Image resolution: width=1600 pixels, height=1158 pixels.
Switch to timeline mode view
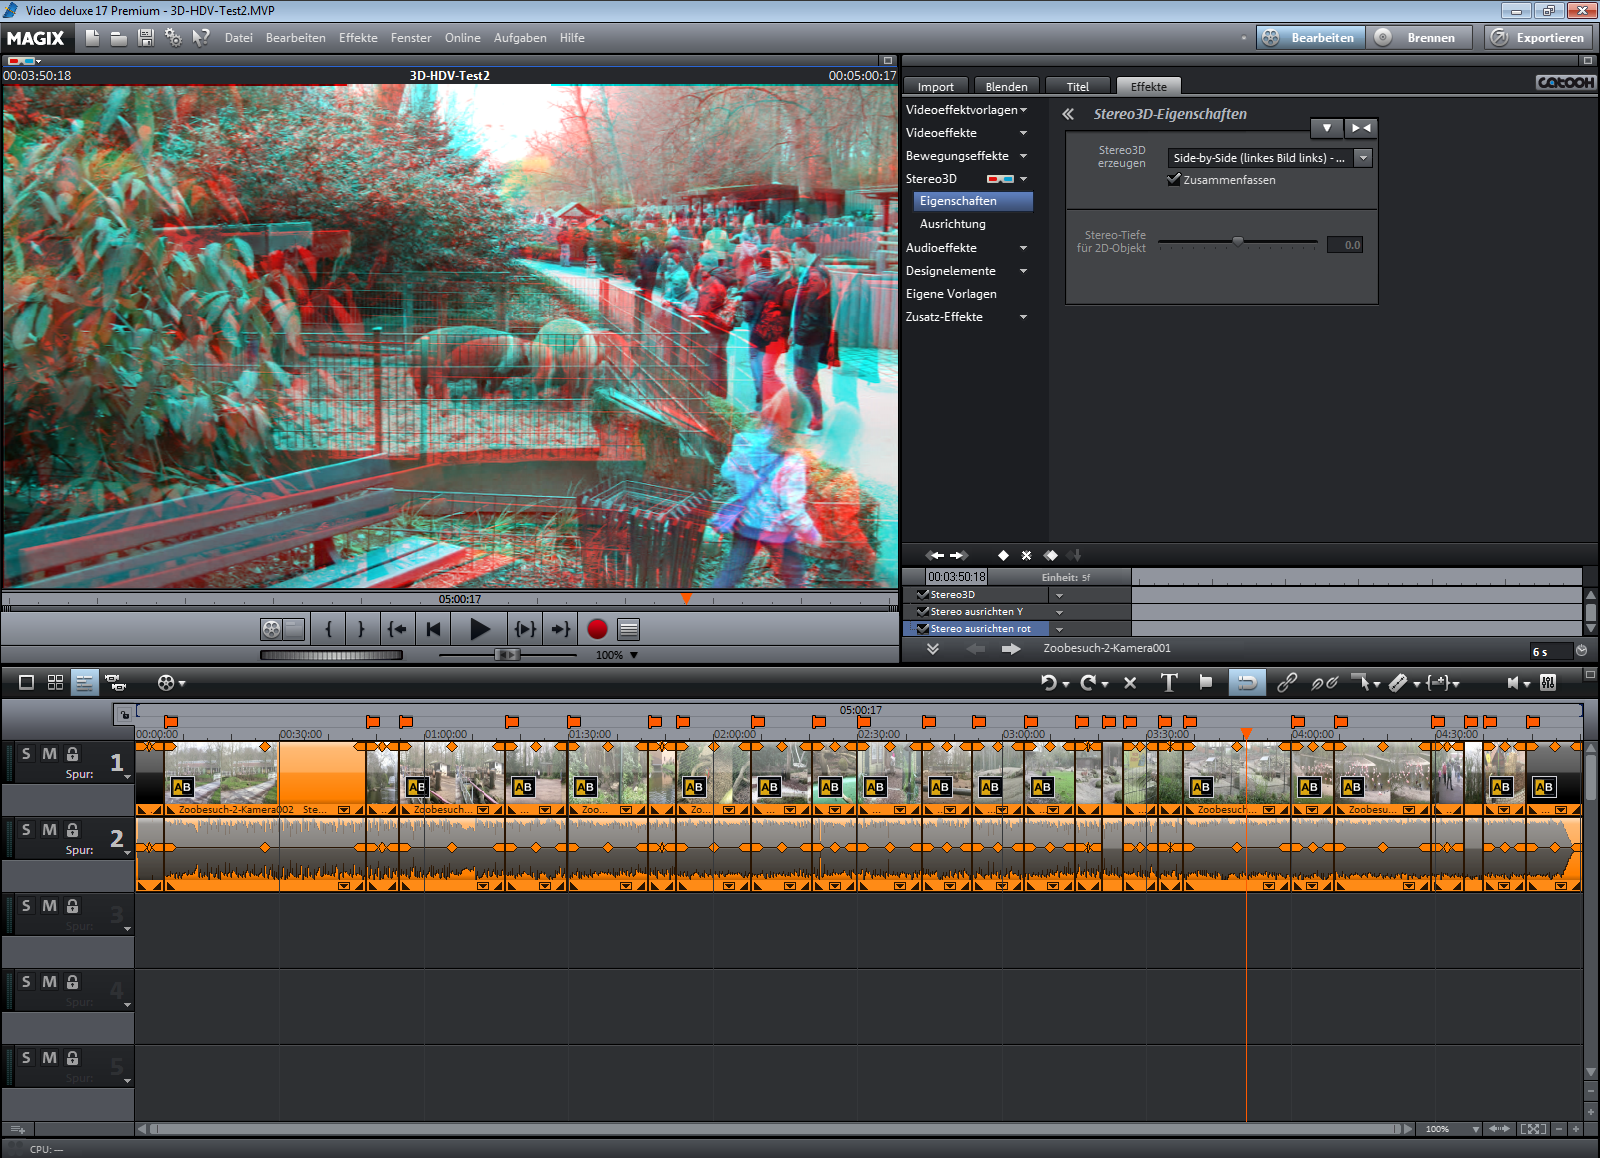click(x=84, y=682)
